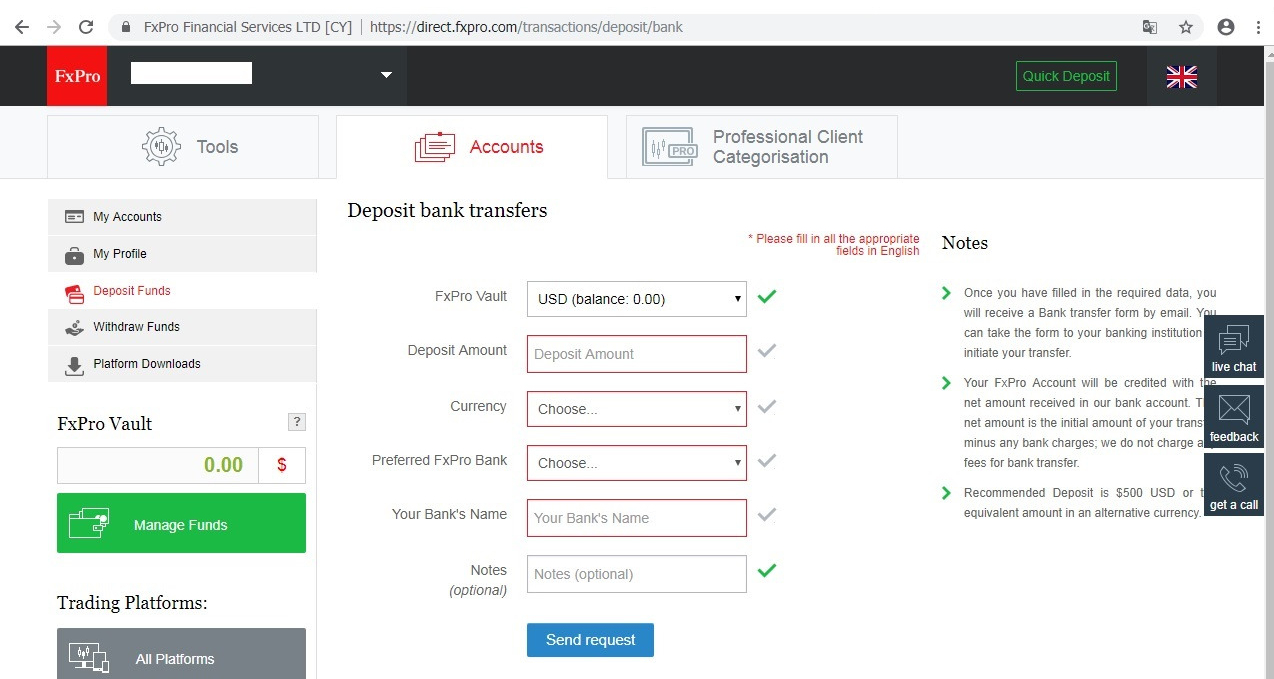The image size is (1274, 679).
Task: Expand the account selector dropdown arrow
Action: click(x=386, y=75)
